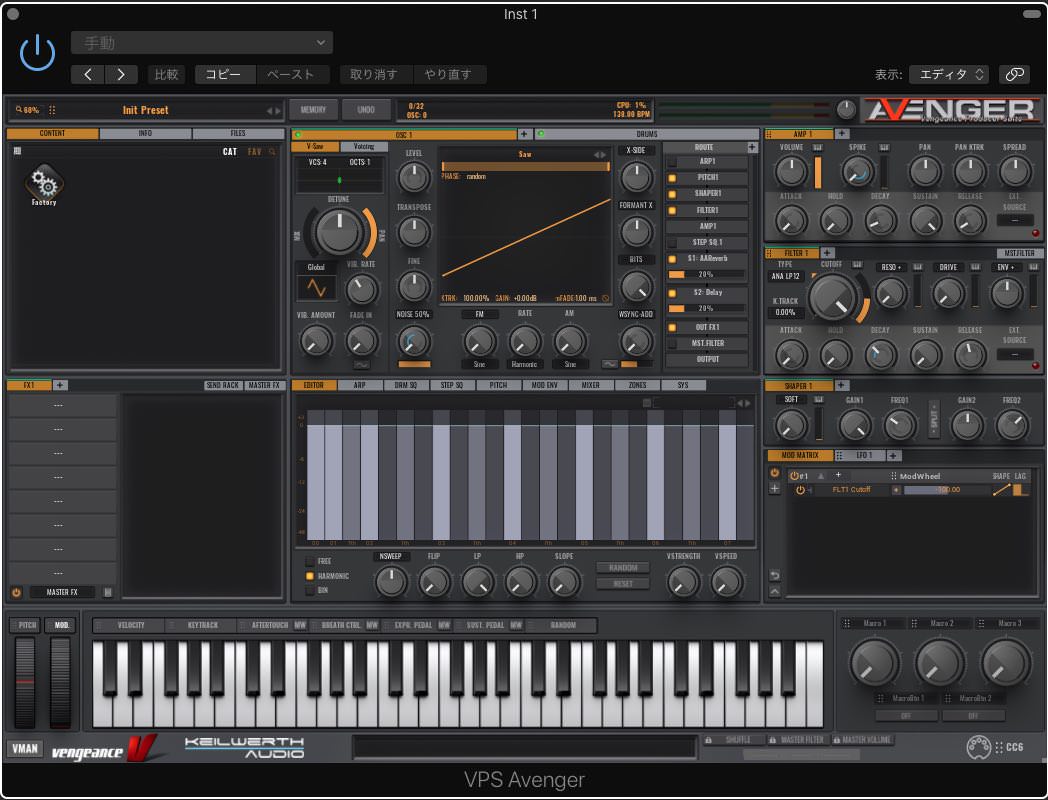Image resolution: width=1048 pixels, height=800 pixels.
Task: Open the Factory content folder
Action: (x=44, y=184)
